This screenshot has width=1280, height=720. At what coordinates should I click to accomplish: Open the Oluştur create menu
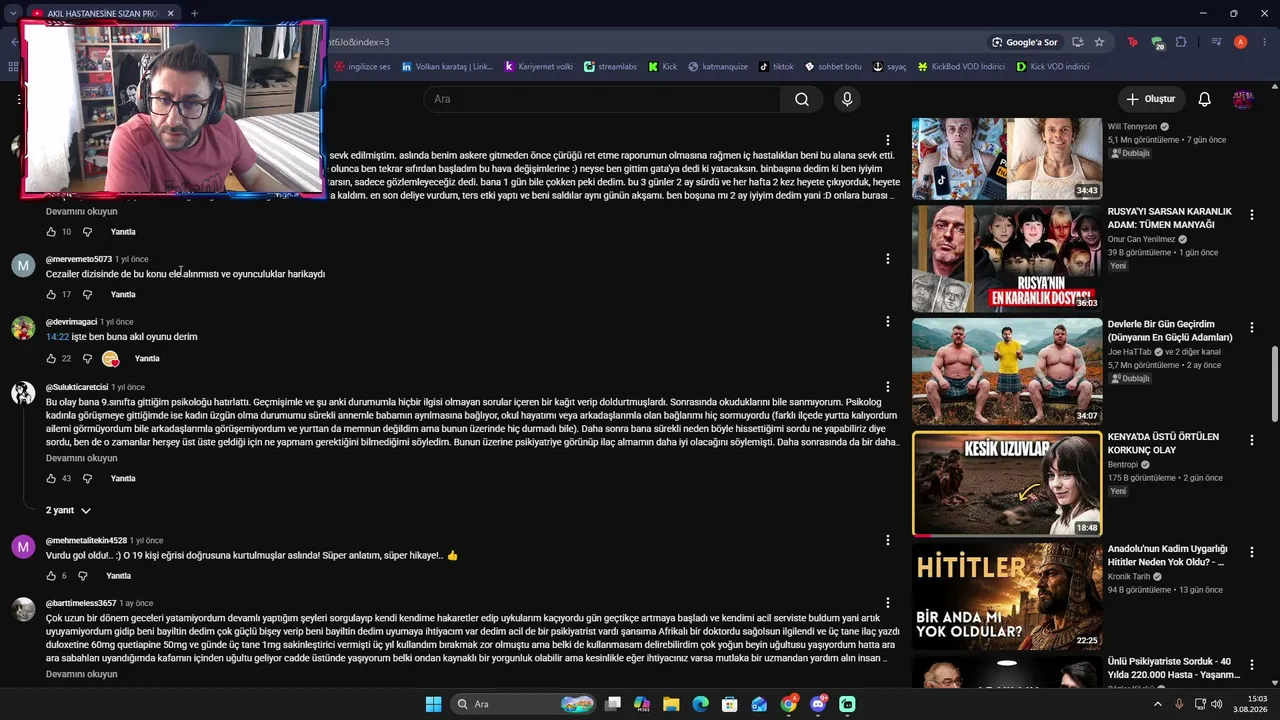pyautogui.click(x=1150, y=99)
